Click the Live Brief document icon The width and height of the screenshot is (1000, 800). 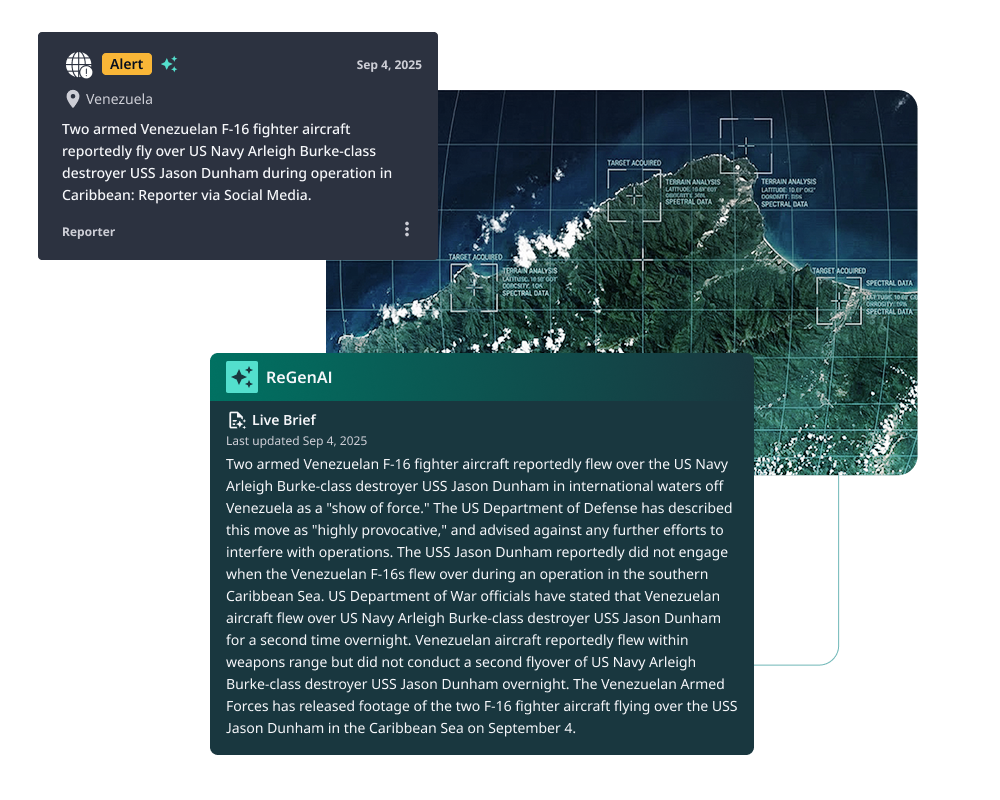click(237, 420)
